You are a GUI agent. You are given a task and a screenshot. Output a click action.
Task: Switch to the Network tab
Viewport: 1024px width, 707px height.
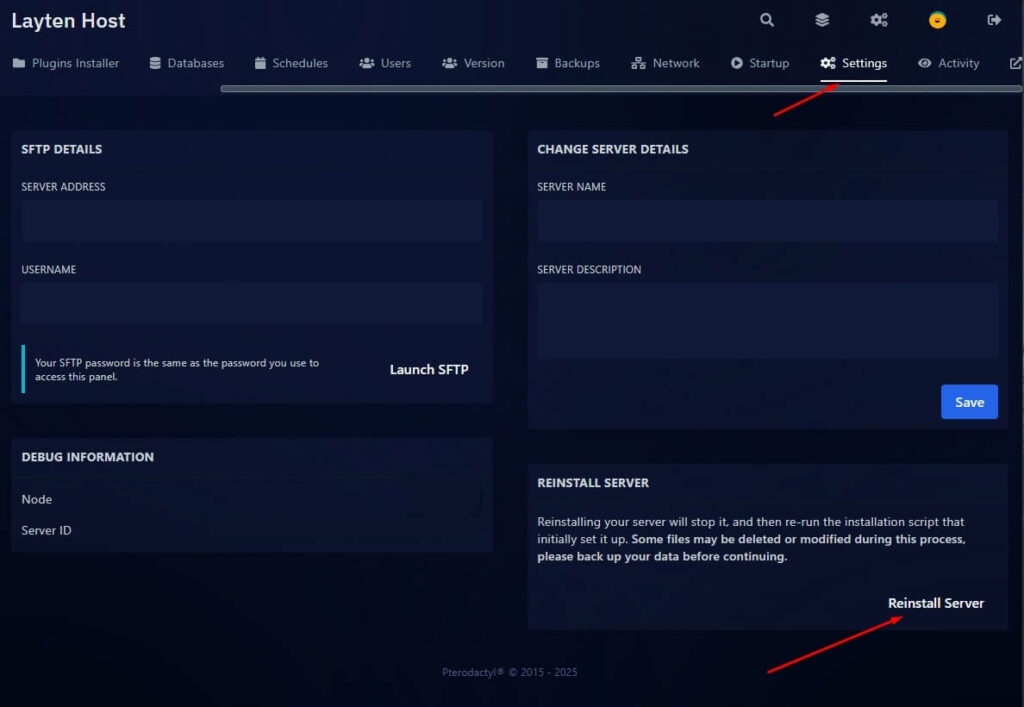[665, 63]
